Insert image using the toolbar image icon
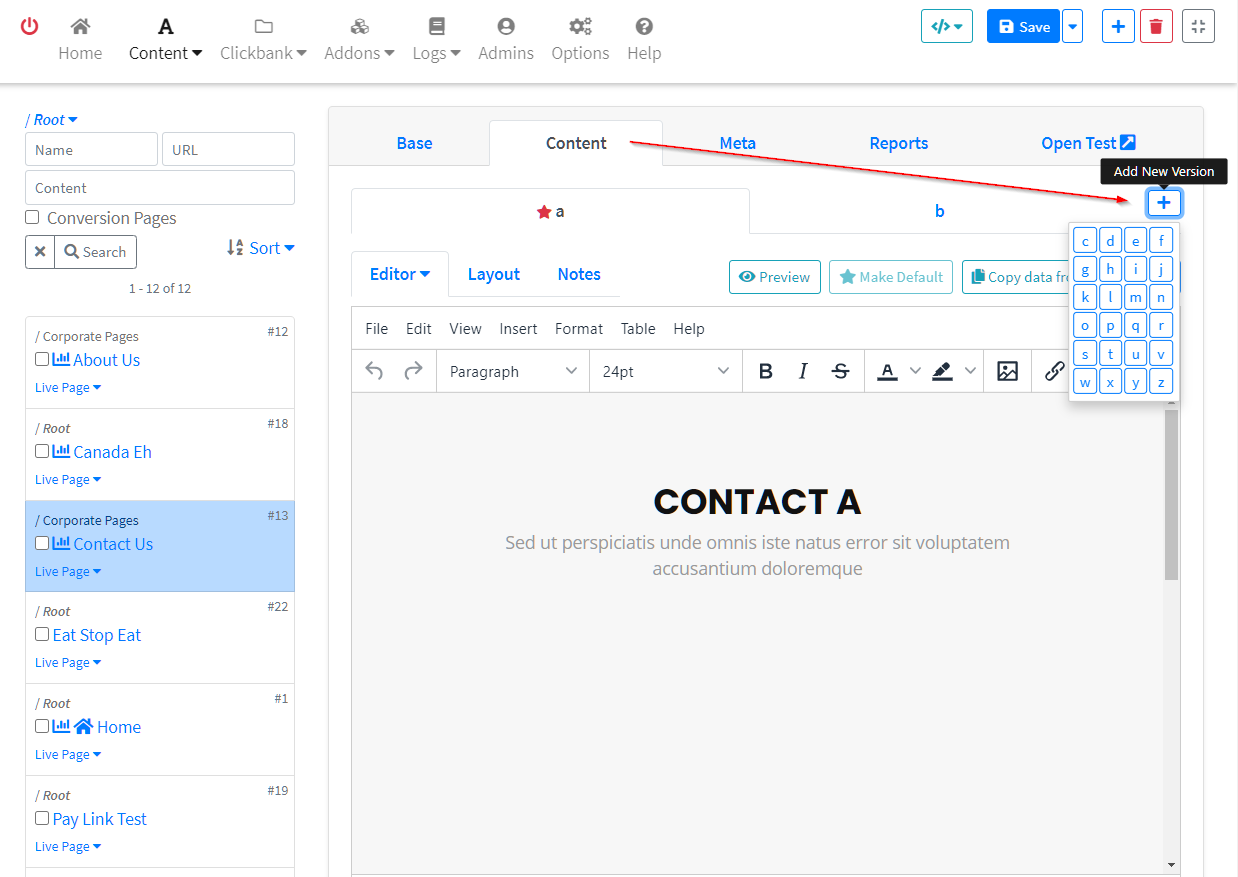This screenshot has height=877, width=1238. (x=1007, y=371)
